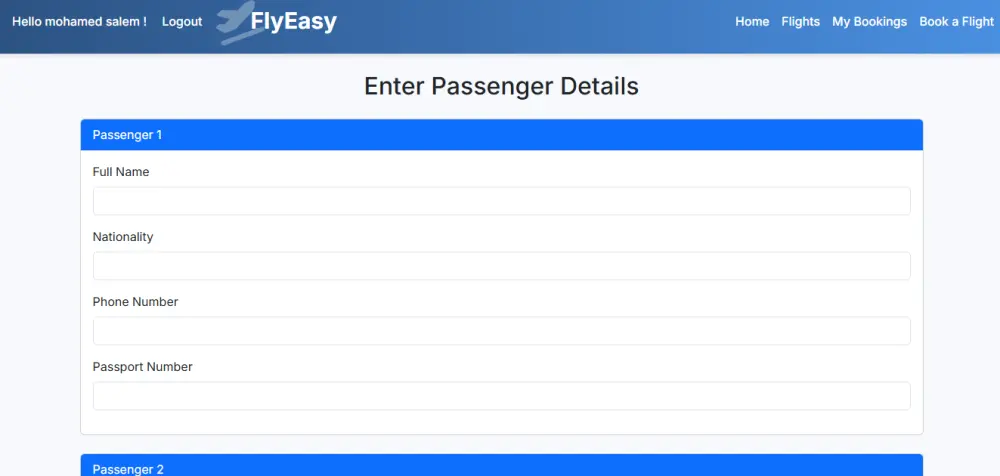Viewport: 1000px width, 476px height.
Task: Go to the Home page
Action: tap(752, 21)
